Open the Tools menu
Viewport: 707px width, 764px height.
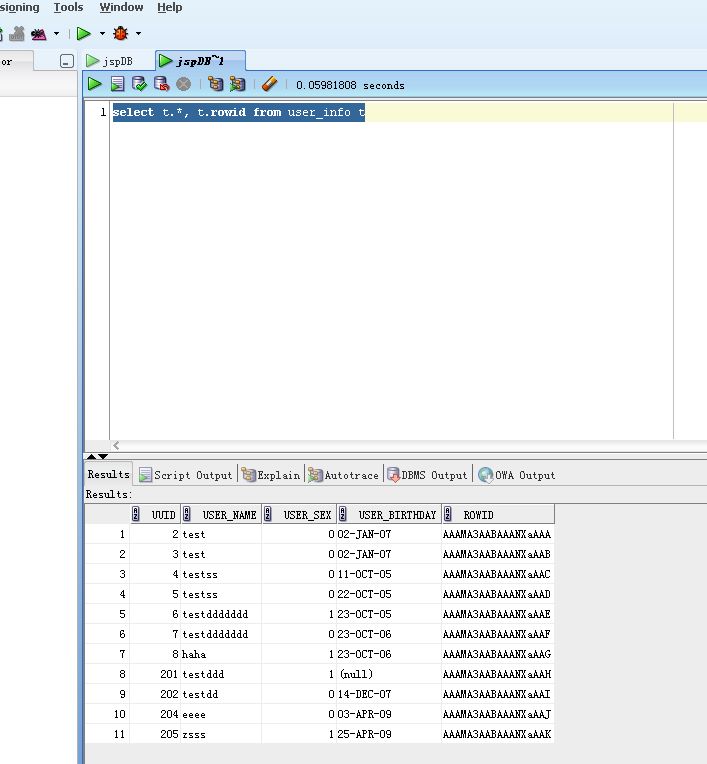[68, 7]
